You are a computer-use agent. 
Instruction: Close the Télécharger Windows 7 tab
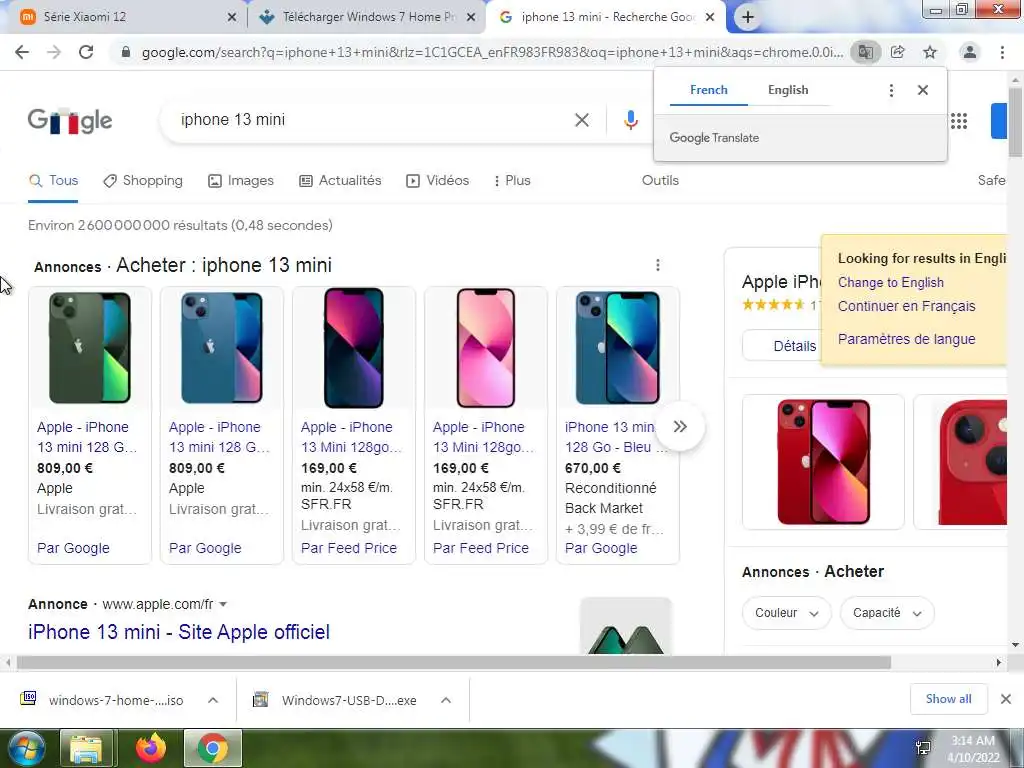pyautogui.click(x=471, y=18)
